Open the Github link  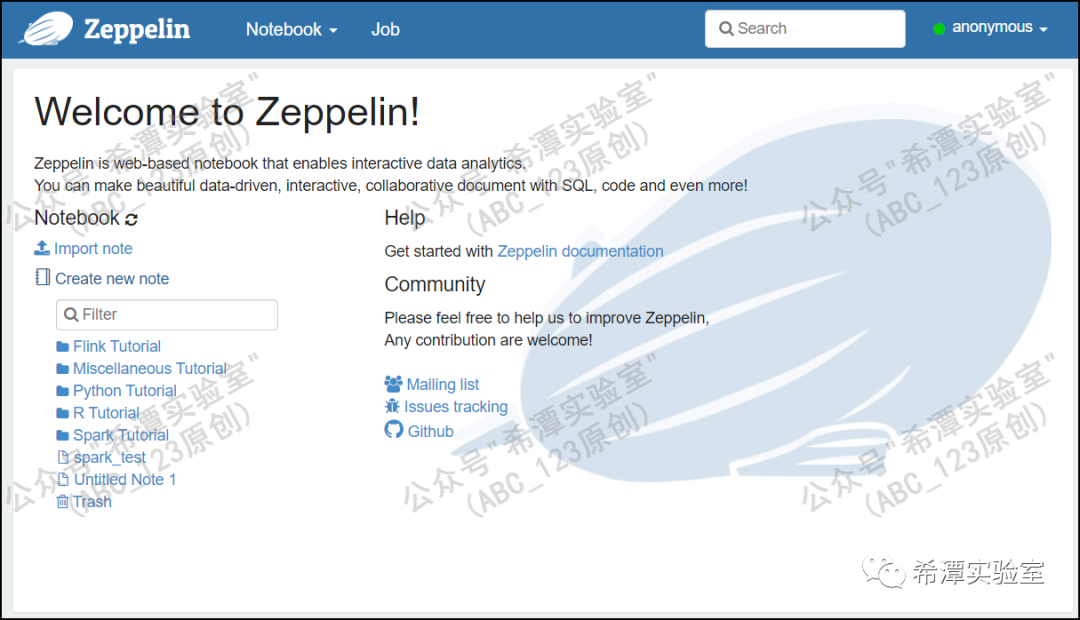pos(430,431)
